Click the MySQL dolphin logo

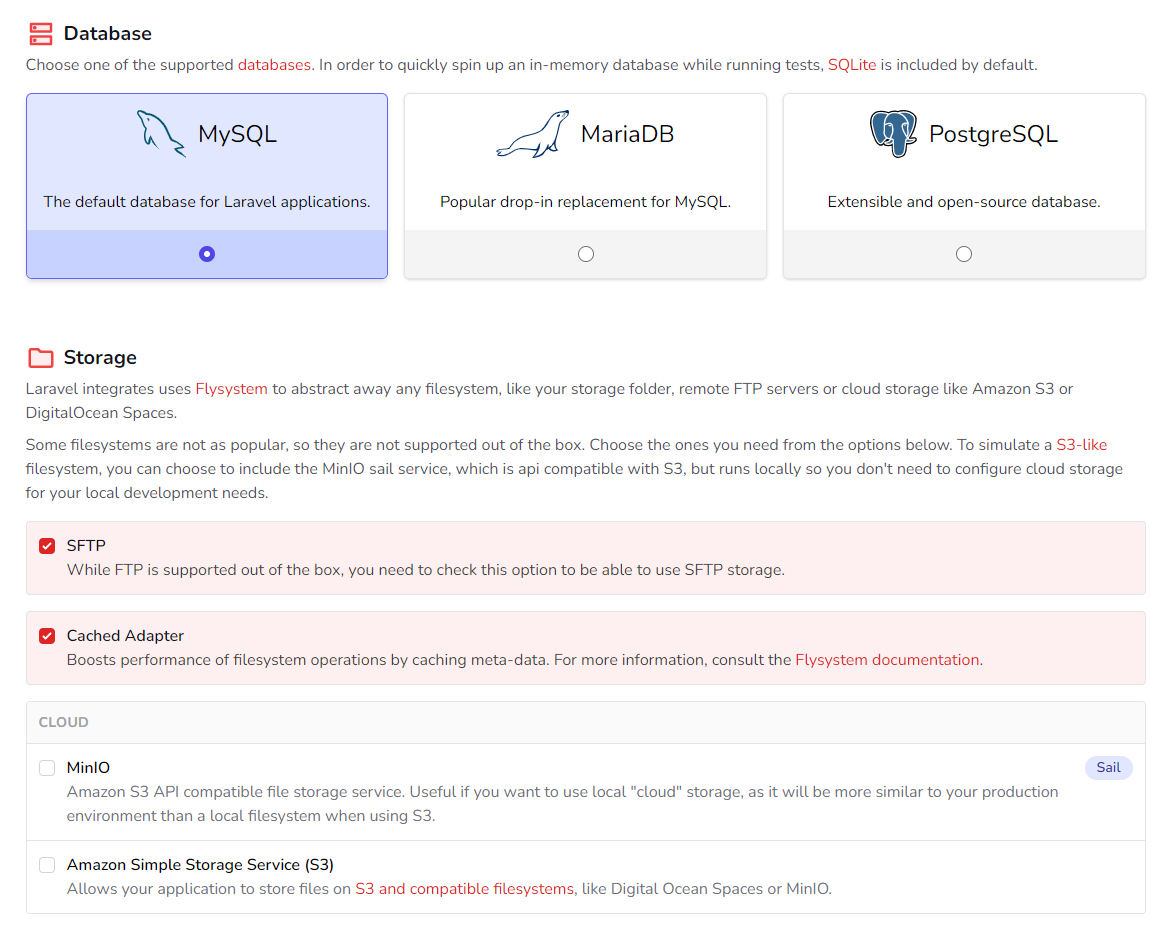point(160,133)
